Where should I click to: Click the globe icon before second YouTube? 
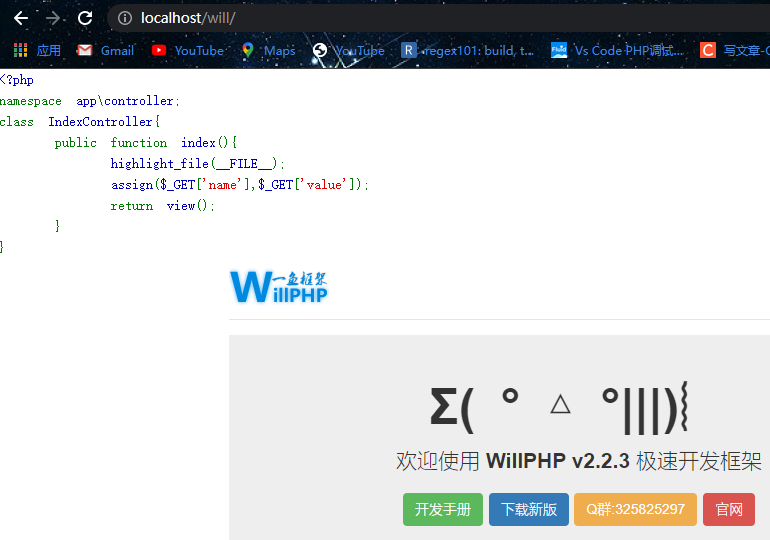click(320, 50)
